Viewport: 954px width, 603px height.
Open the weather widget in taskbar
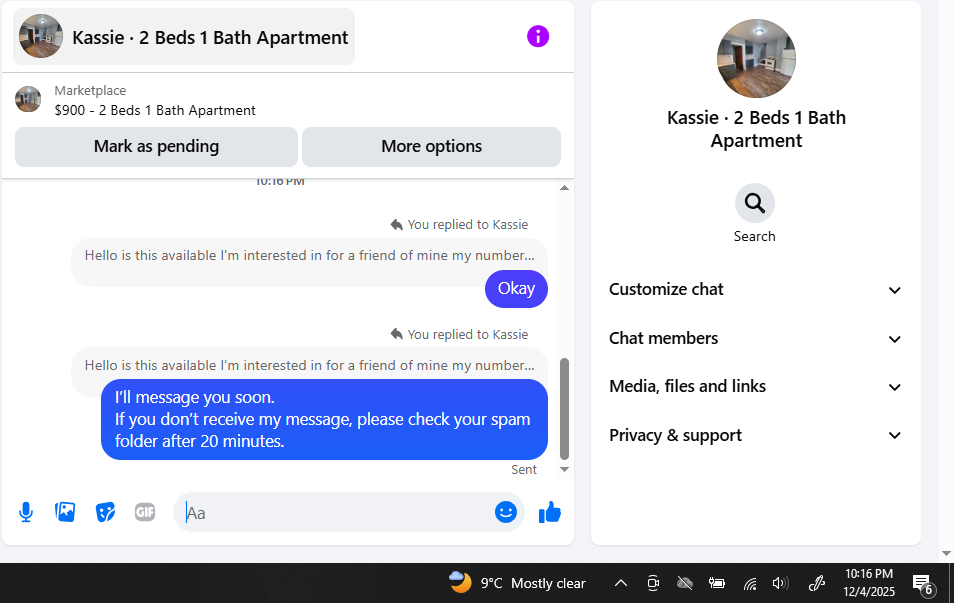click(517, 583)
